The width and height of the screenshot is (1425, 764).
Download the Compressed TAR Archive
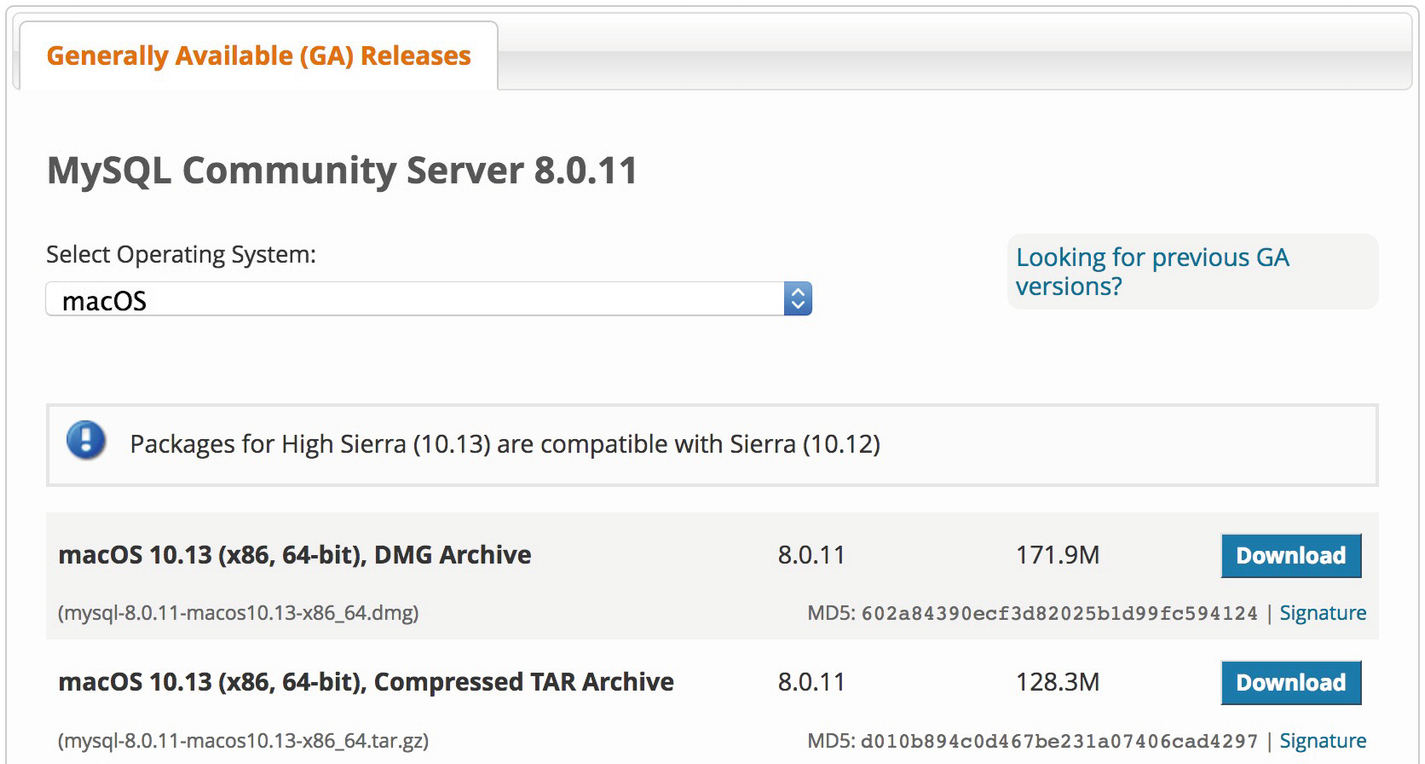1291,683
